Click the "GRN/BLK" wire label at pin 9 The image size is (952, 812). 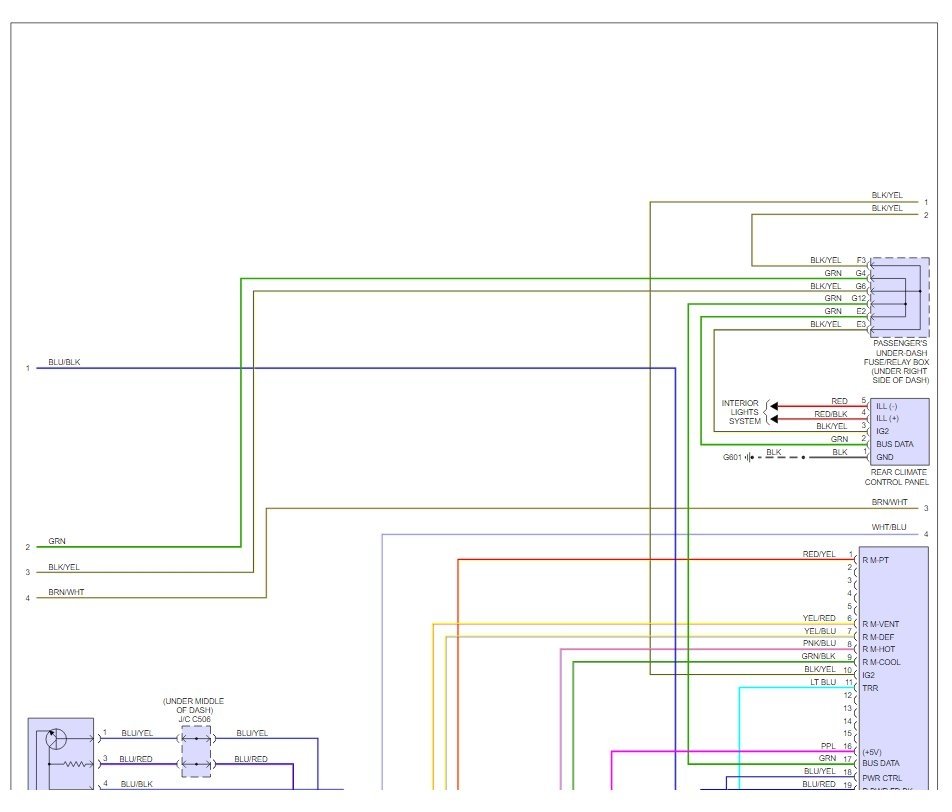click(818, 657)
